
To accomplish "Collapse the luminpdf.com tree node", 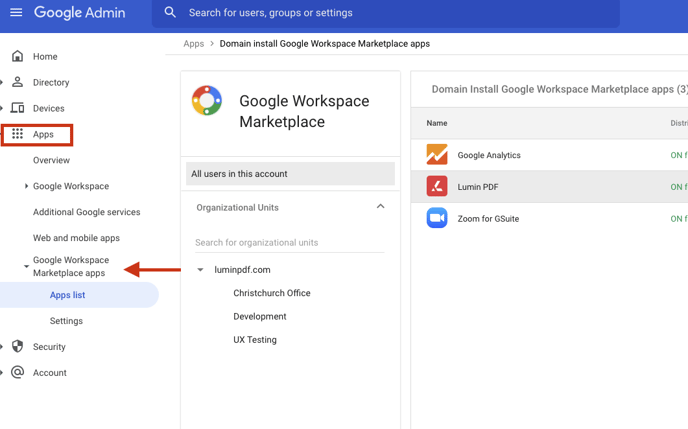I will coord(200,270).
